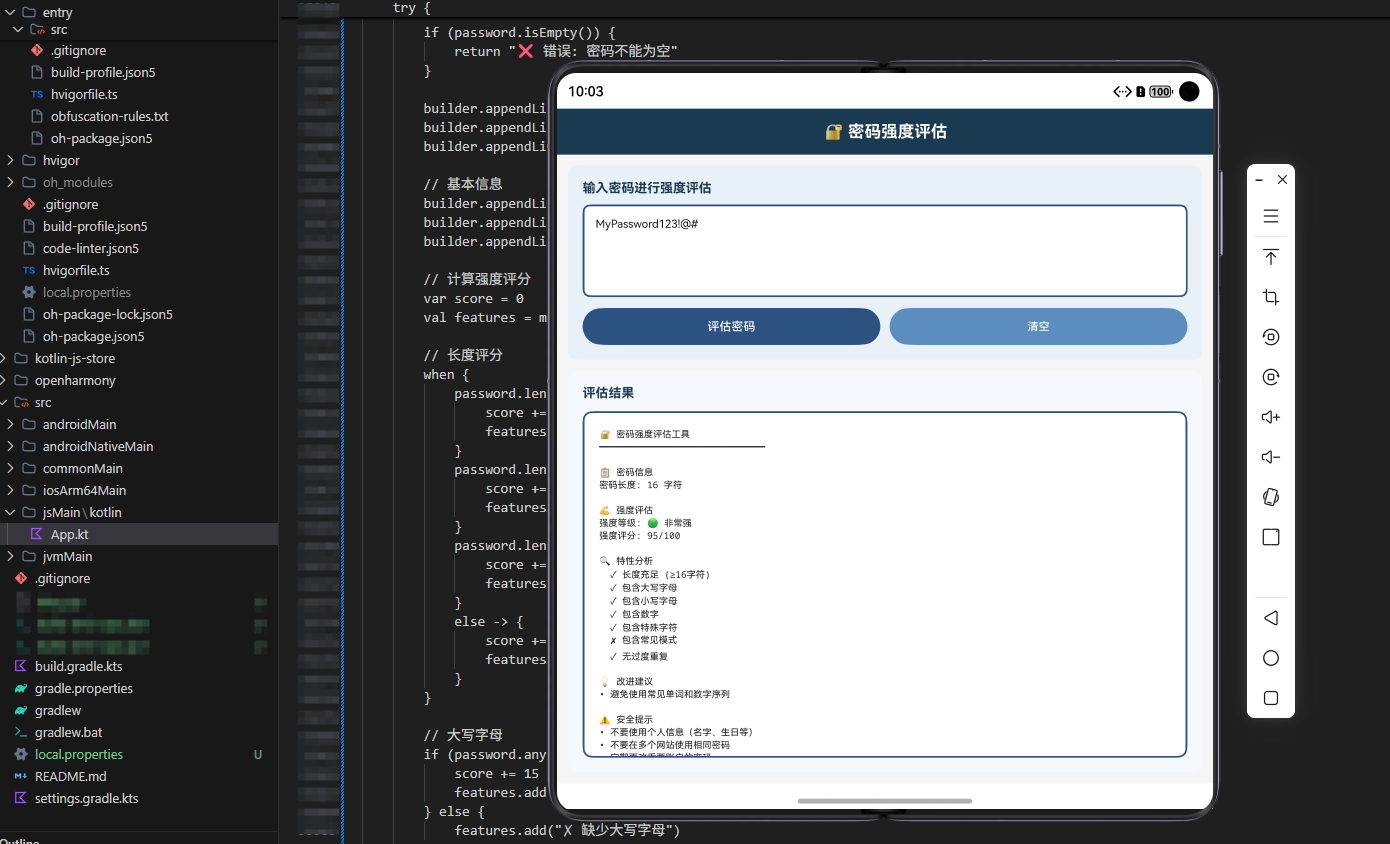Image resolution: width=1390 pixels, height=844 pixels.
Task: Minimize the emulator side toolbar
Action: 1260,180
